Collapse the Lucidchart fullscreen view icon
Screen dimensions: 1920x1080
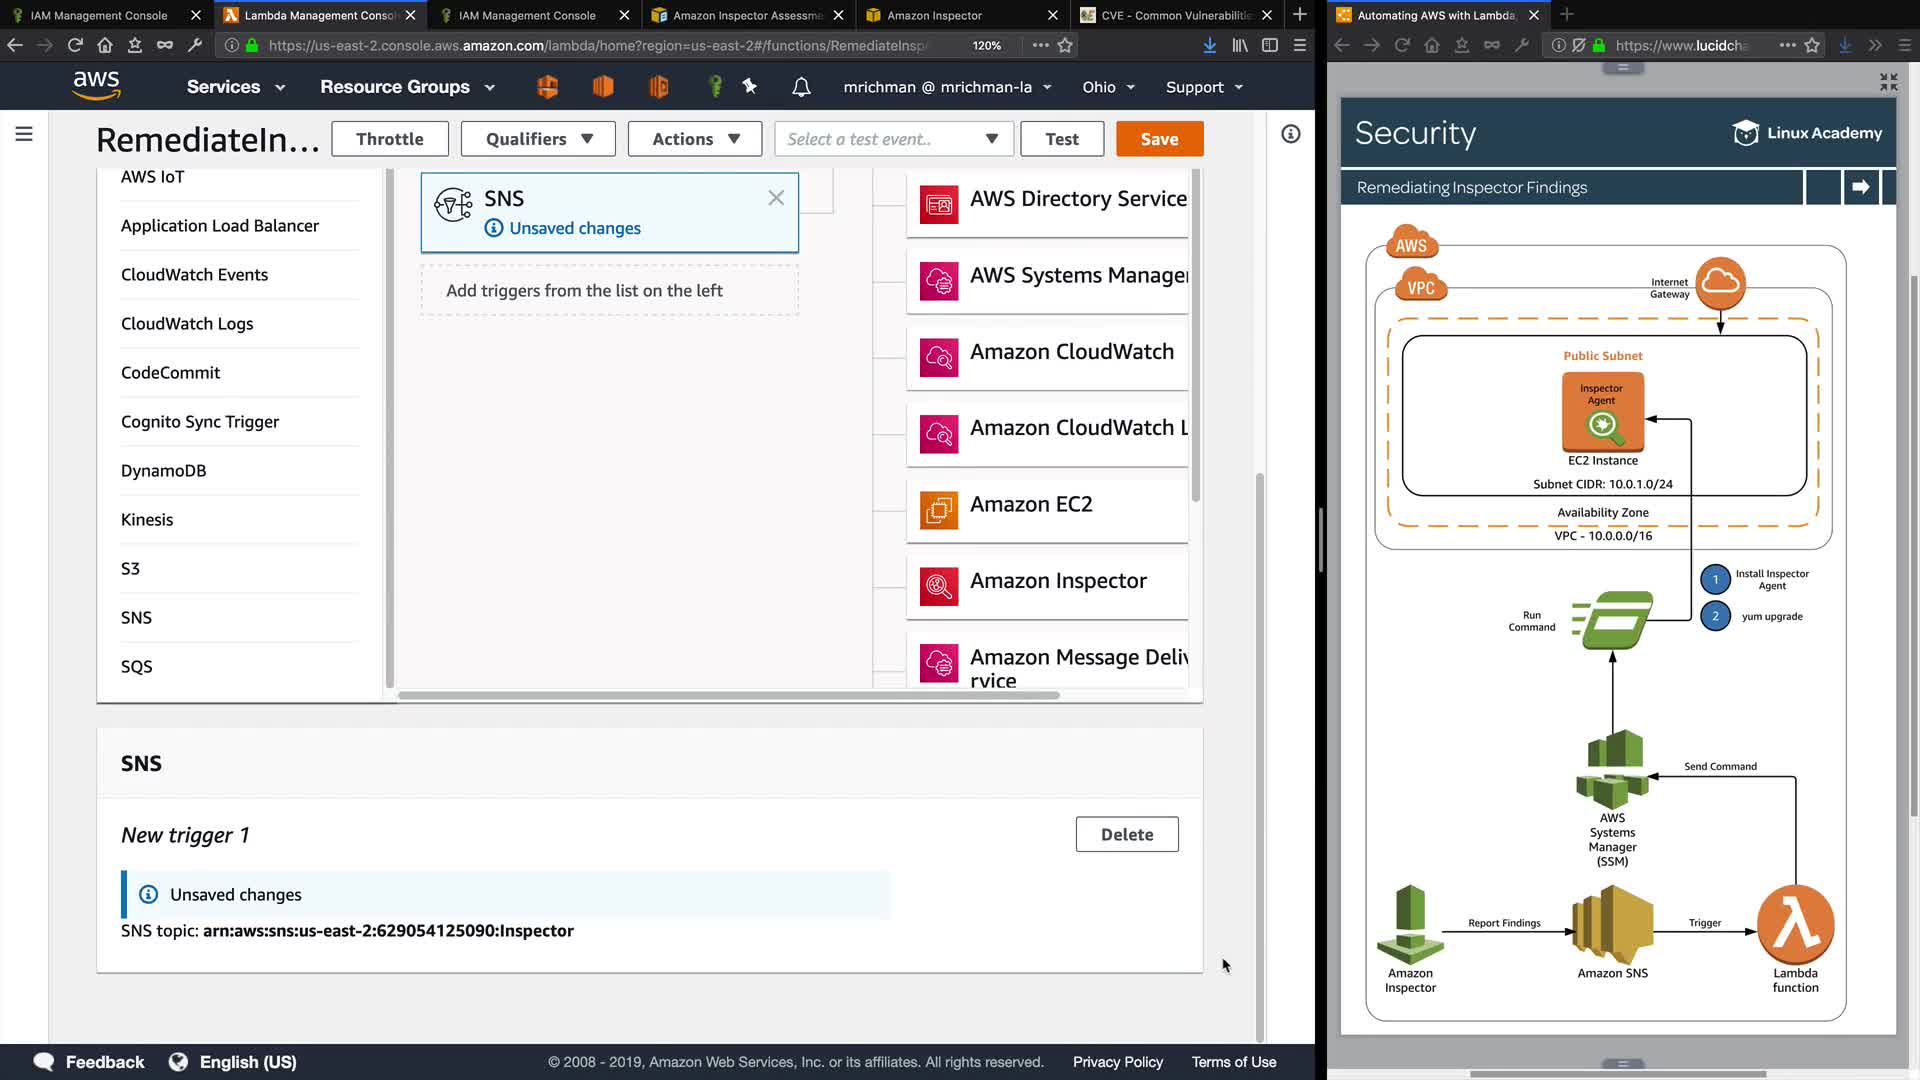[x=1888, y=82]
